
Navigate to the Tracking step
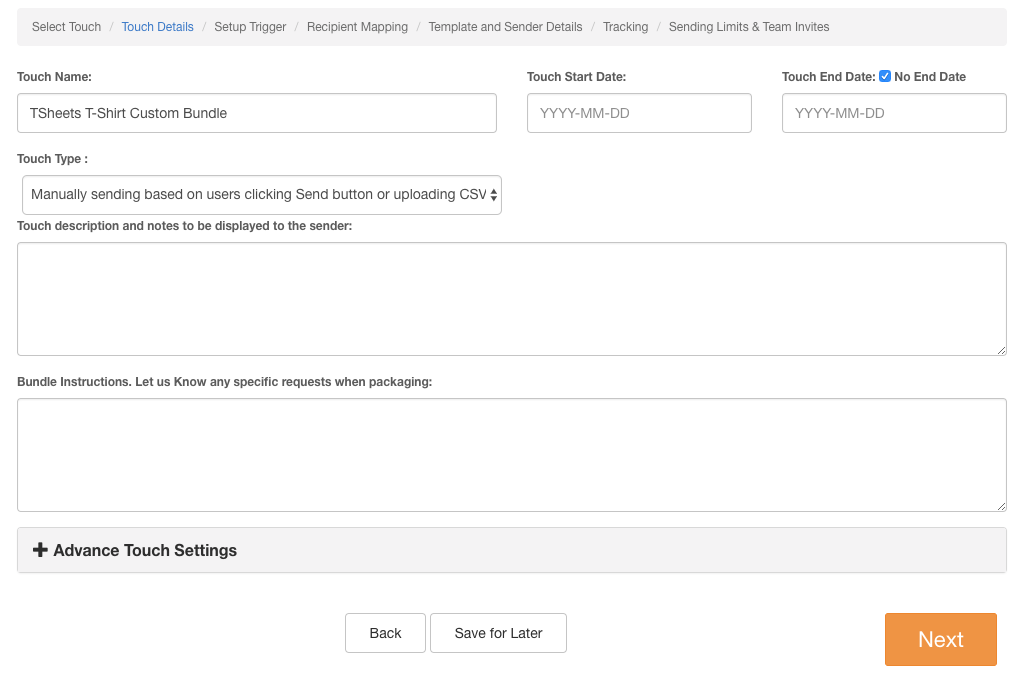625,27
